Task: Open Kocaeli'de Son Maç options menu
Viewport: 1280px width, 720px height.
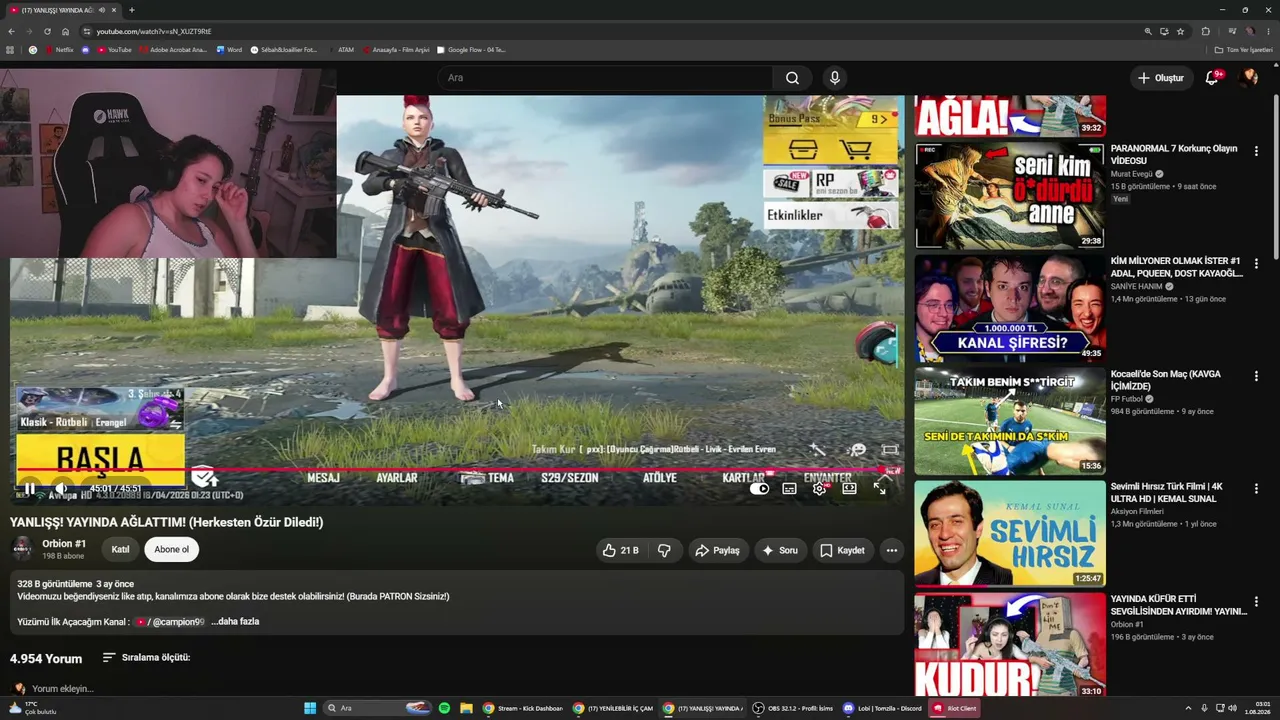Action: pos(1256,376)
